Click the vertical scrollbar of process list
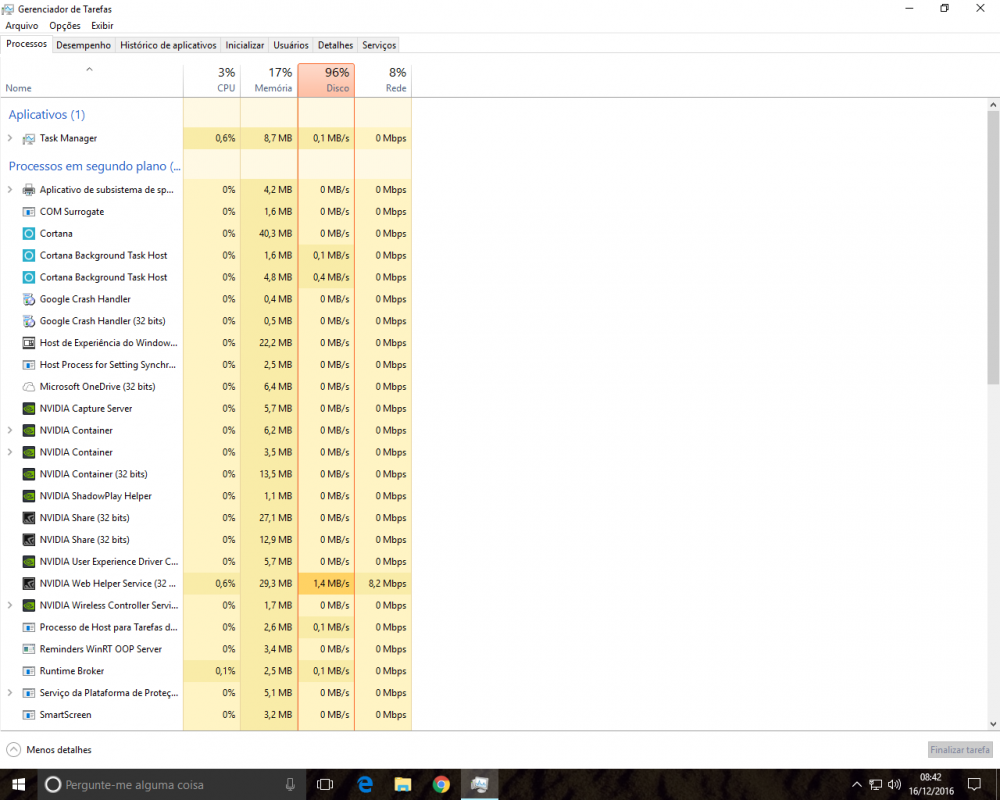The width and height of the screenshot is (1000, 800). pyautogui.click(x=992, y=250)
